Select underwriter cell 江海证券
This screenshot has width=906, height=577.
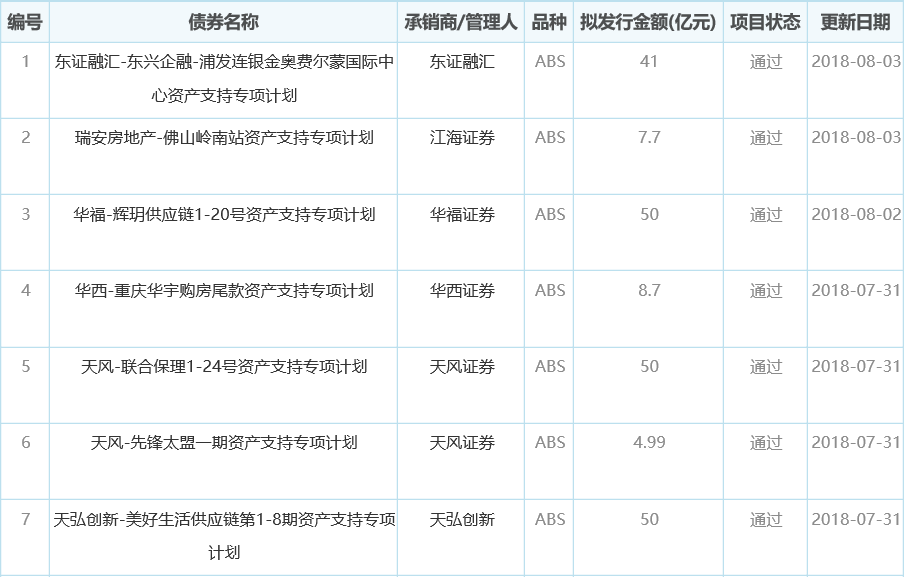[462, 138]
